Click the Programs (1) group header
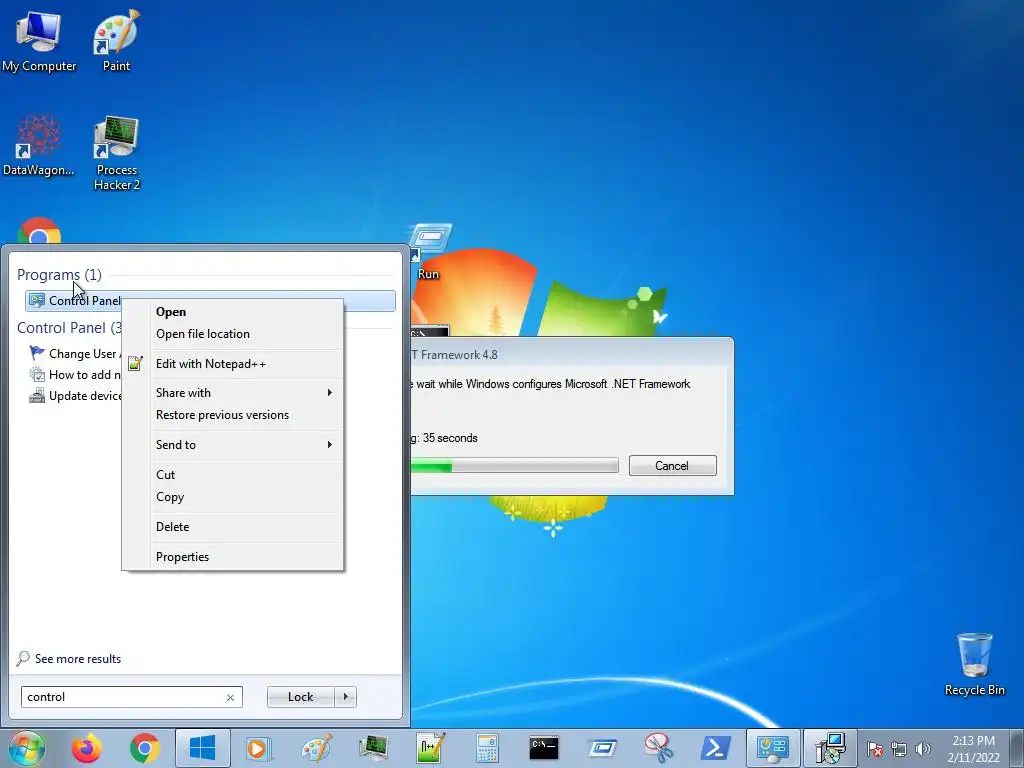 [x=59, y=275]
